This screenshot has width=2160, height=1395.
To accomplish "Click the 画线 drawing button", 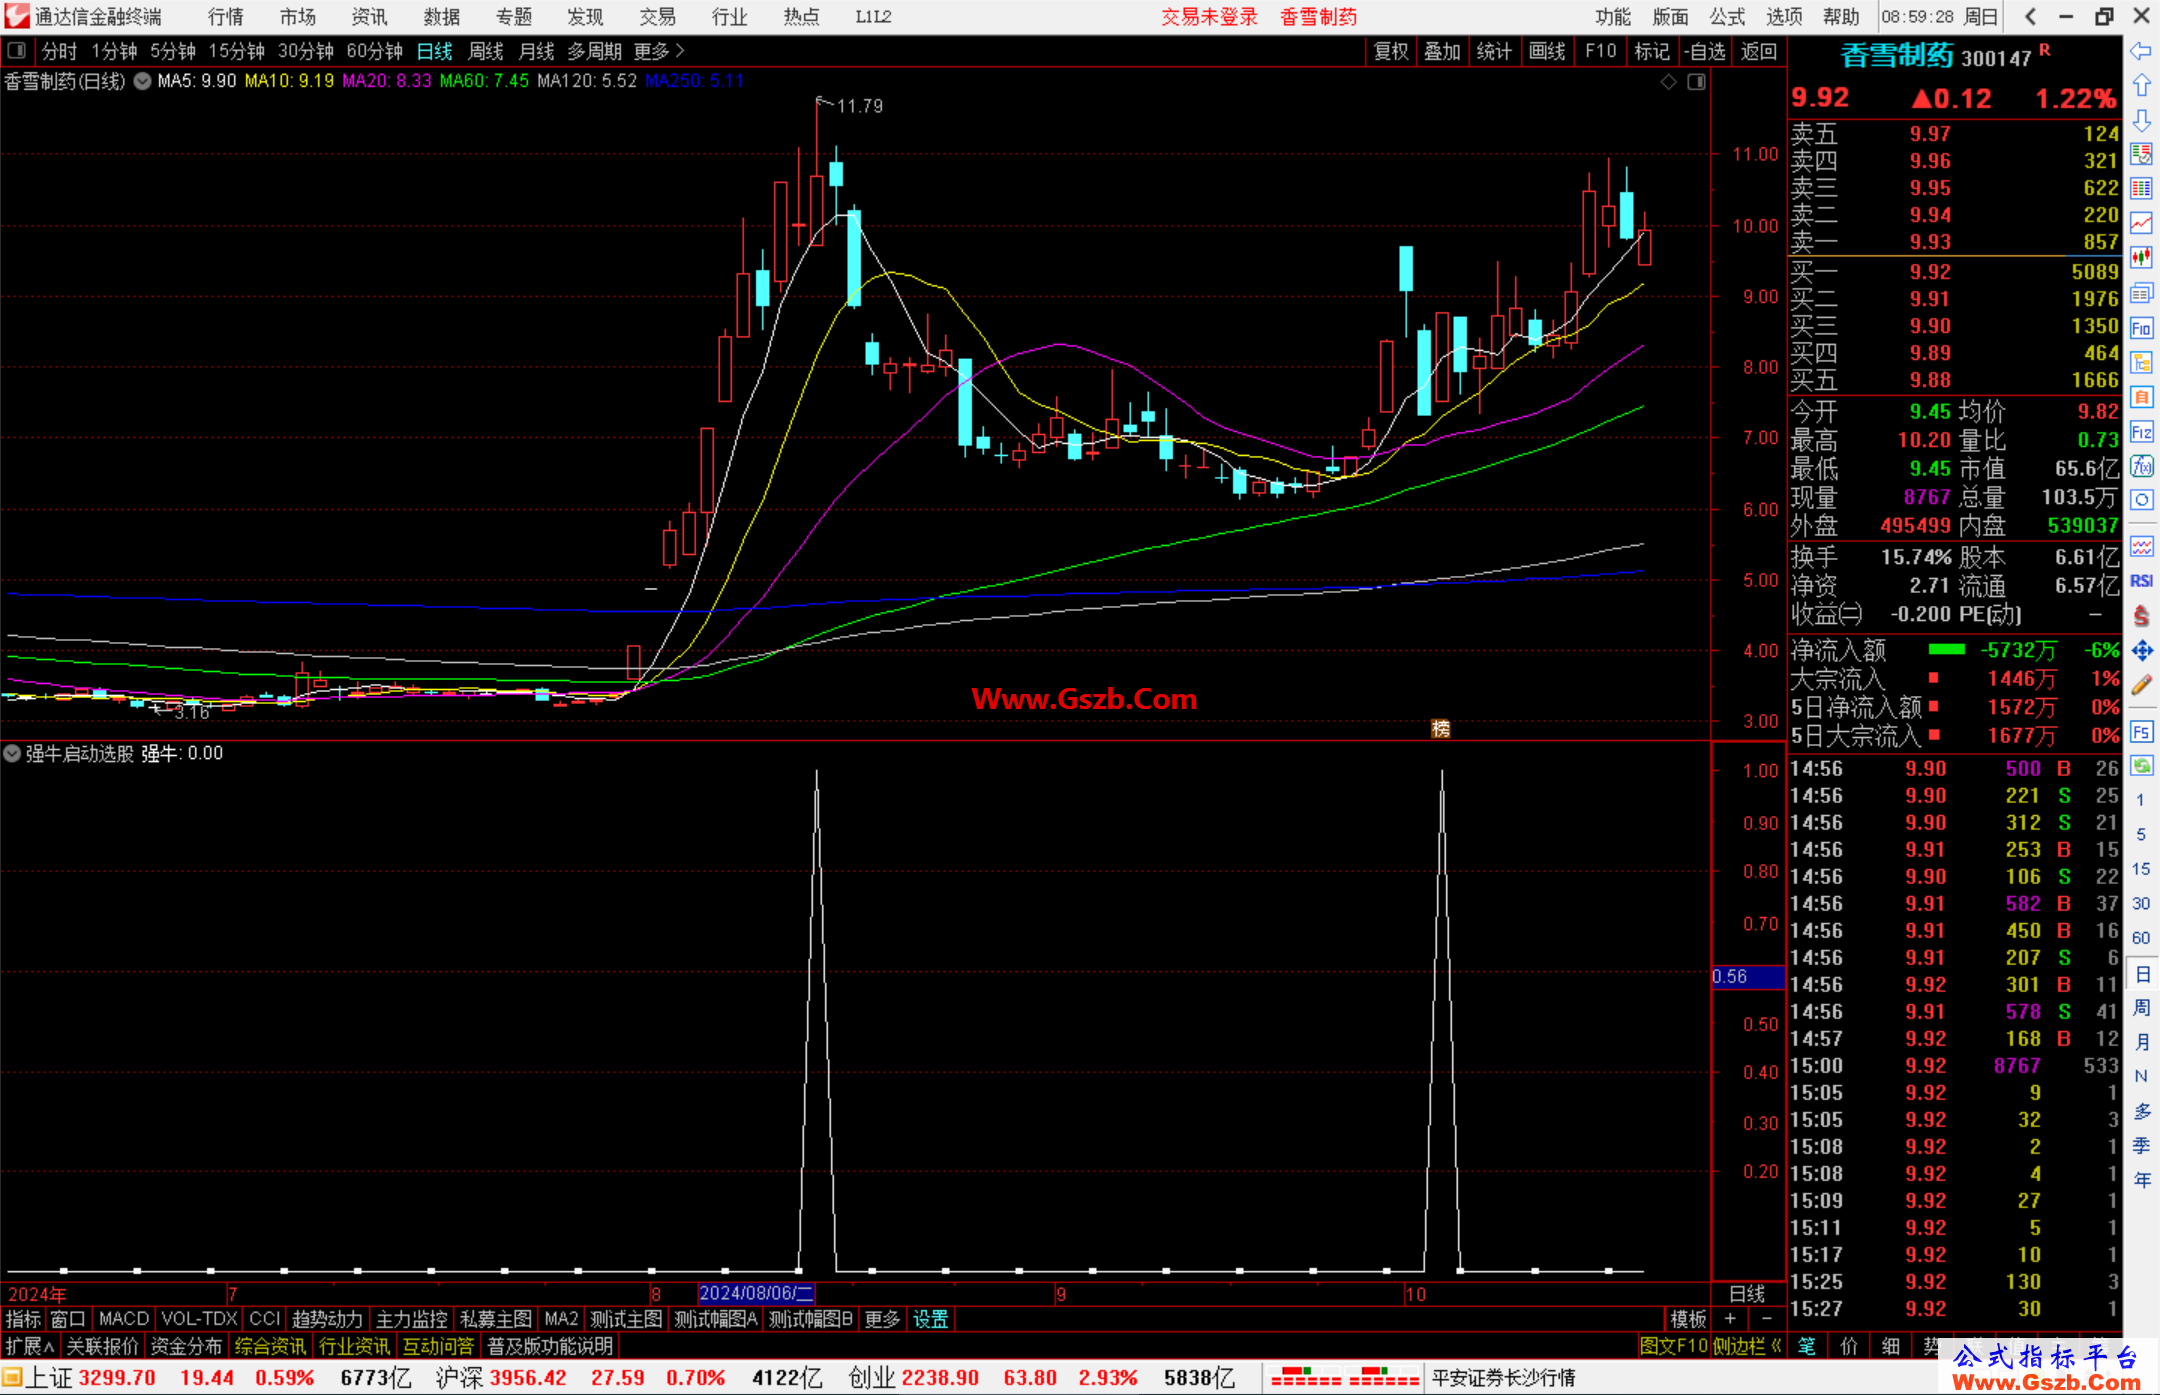I will 1547,51.
